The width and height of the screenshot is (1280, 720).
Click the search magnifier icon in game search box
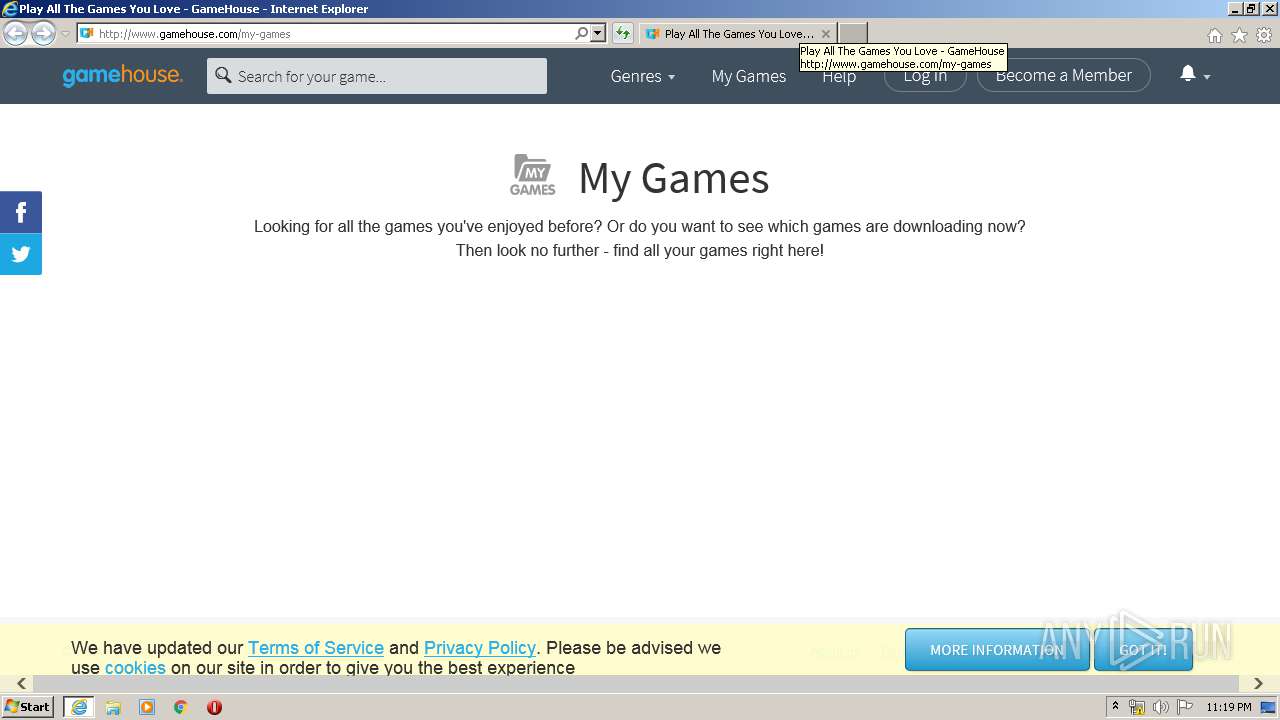(223, 76)
